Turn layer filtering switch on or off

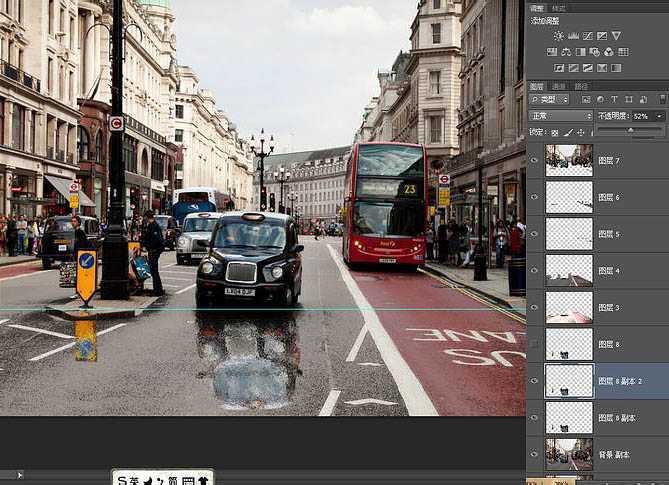point(663,99)
